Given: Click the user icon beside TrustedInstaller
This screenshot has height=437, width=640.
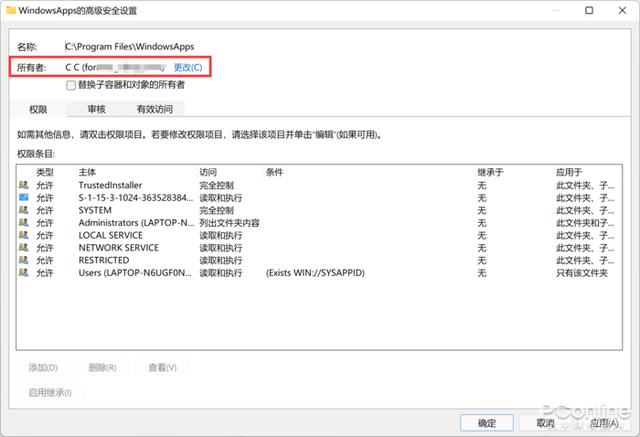Looking at the screenshot, I should pyautogui.click(x=24, y=185).
